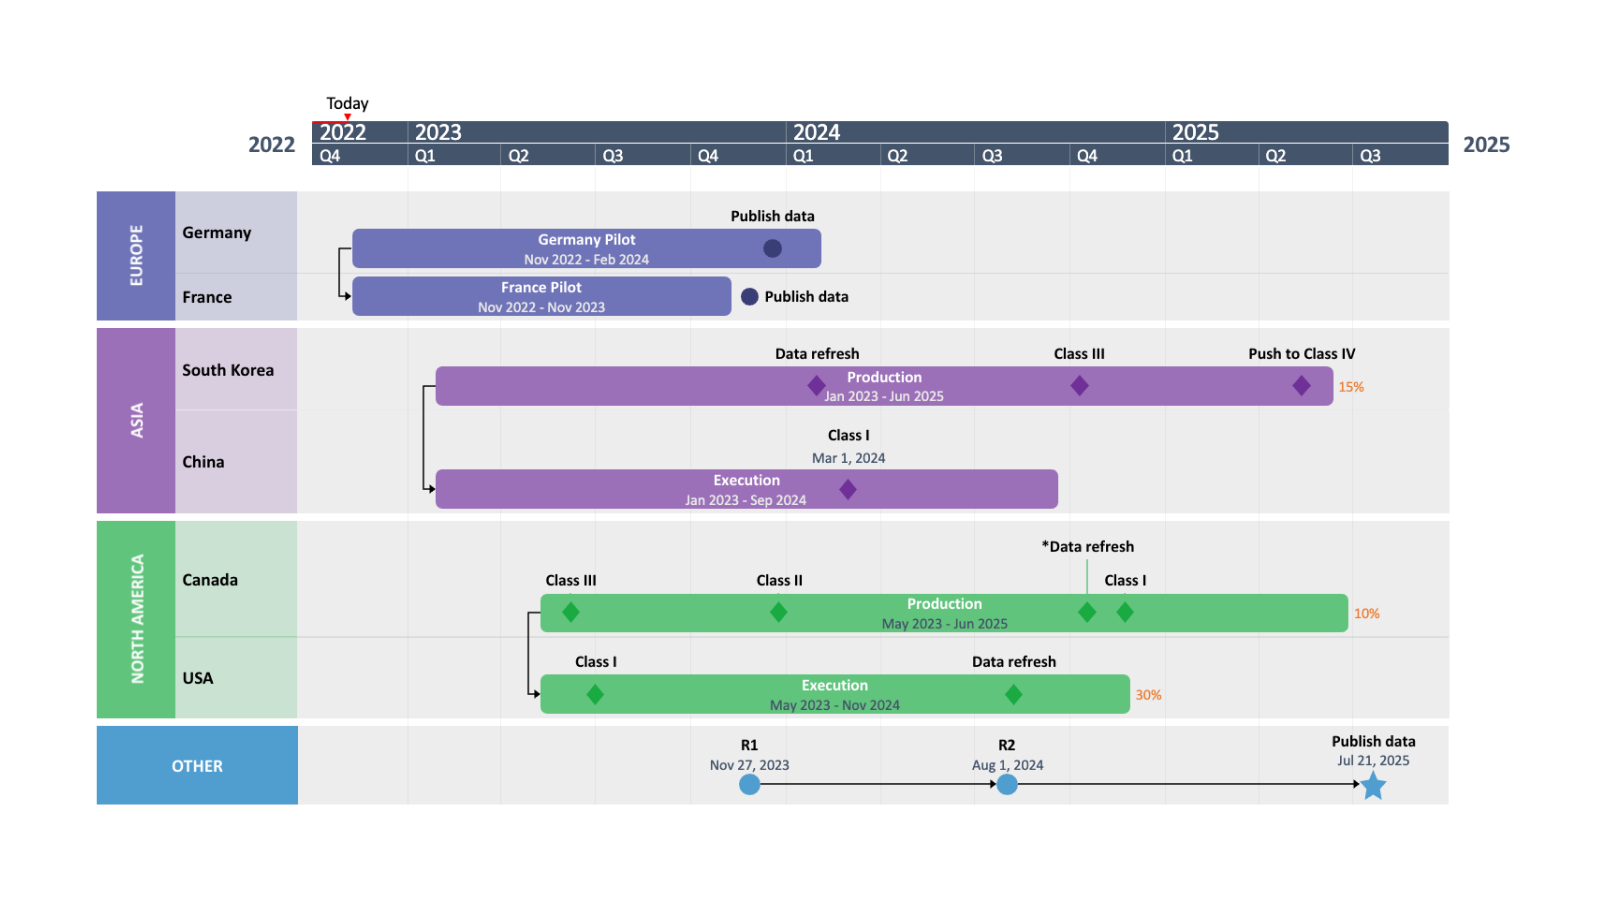Select the Q2 2024 quarter header
This screenshot has width=1600, height=900.
point(897,155)
